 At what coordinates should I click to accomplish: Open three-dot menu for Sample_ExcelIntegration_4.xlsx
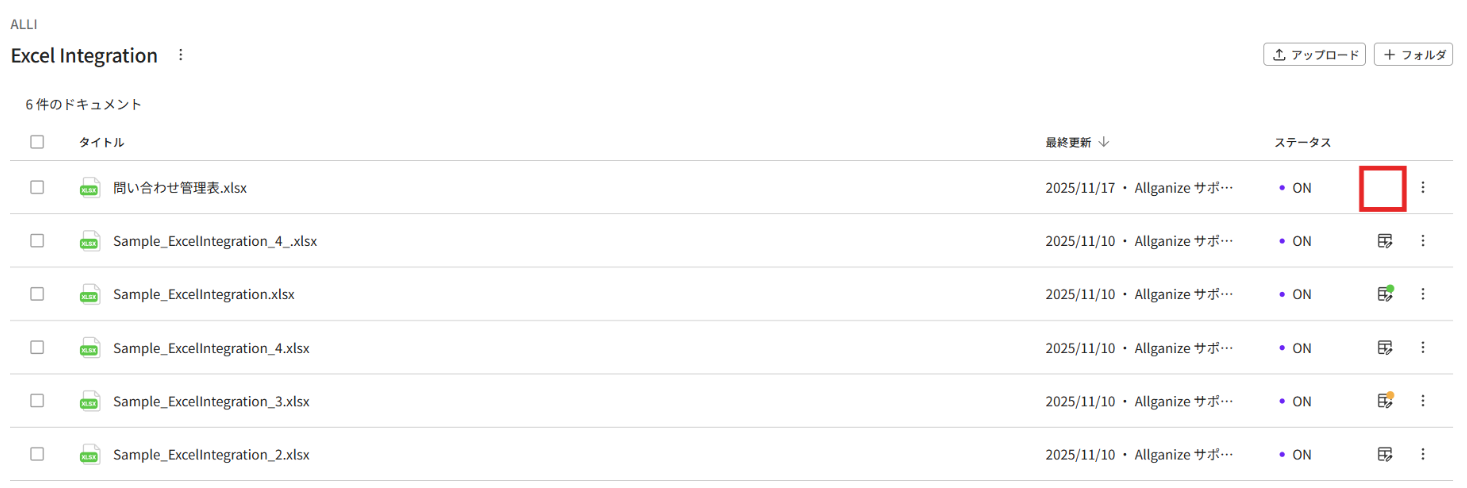(x=1423, y=348)
